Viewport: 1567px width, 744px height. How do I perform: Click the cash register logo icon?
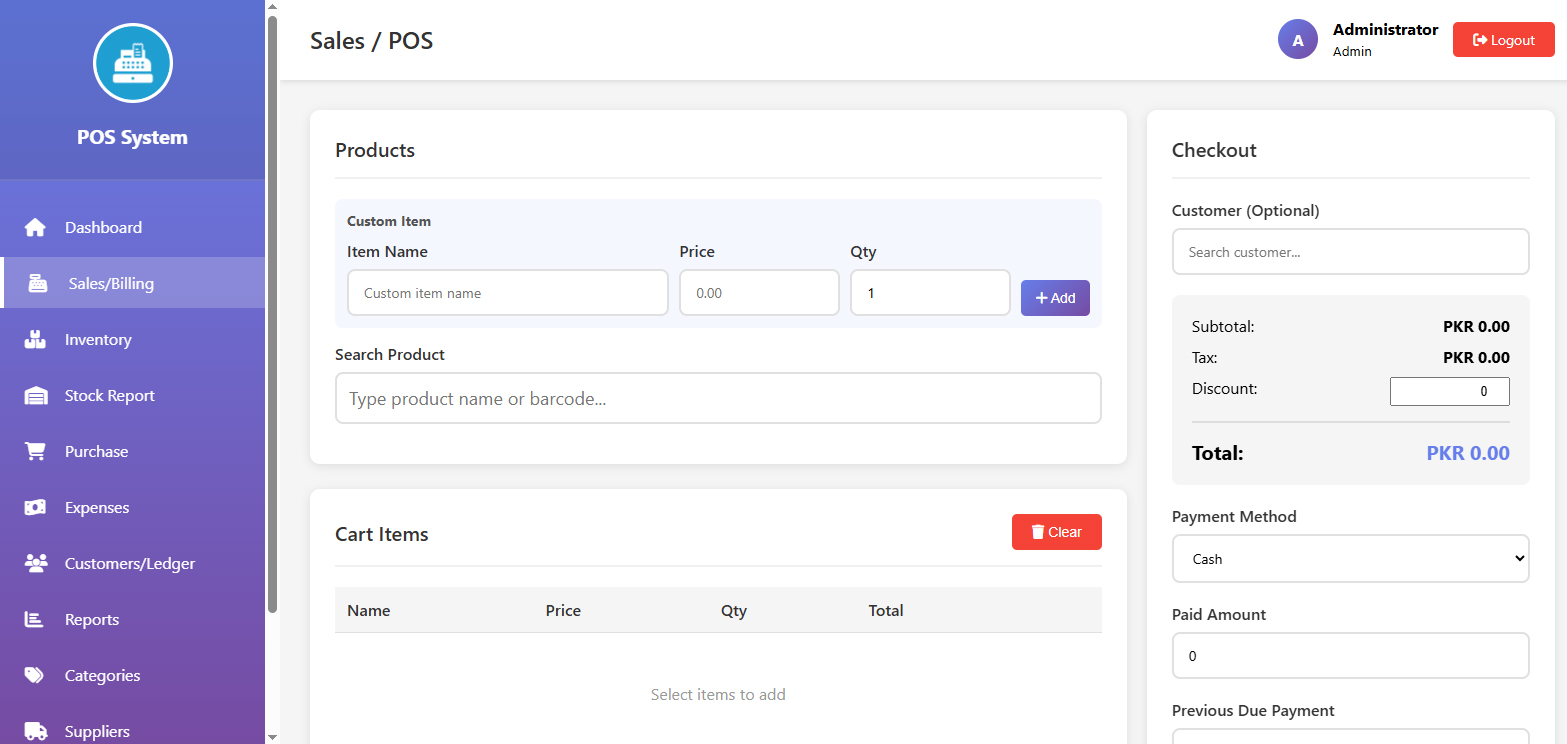(133, 64)
